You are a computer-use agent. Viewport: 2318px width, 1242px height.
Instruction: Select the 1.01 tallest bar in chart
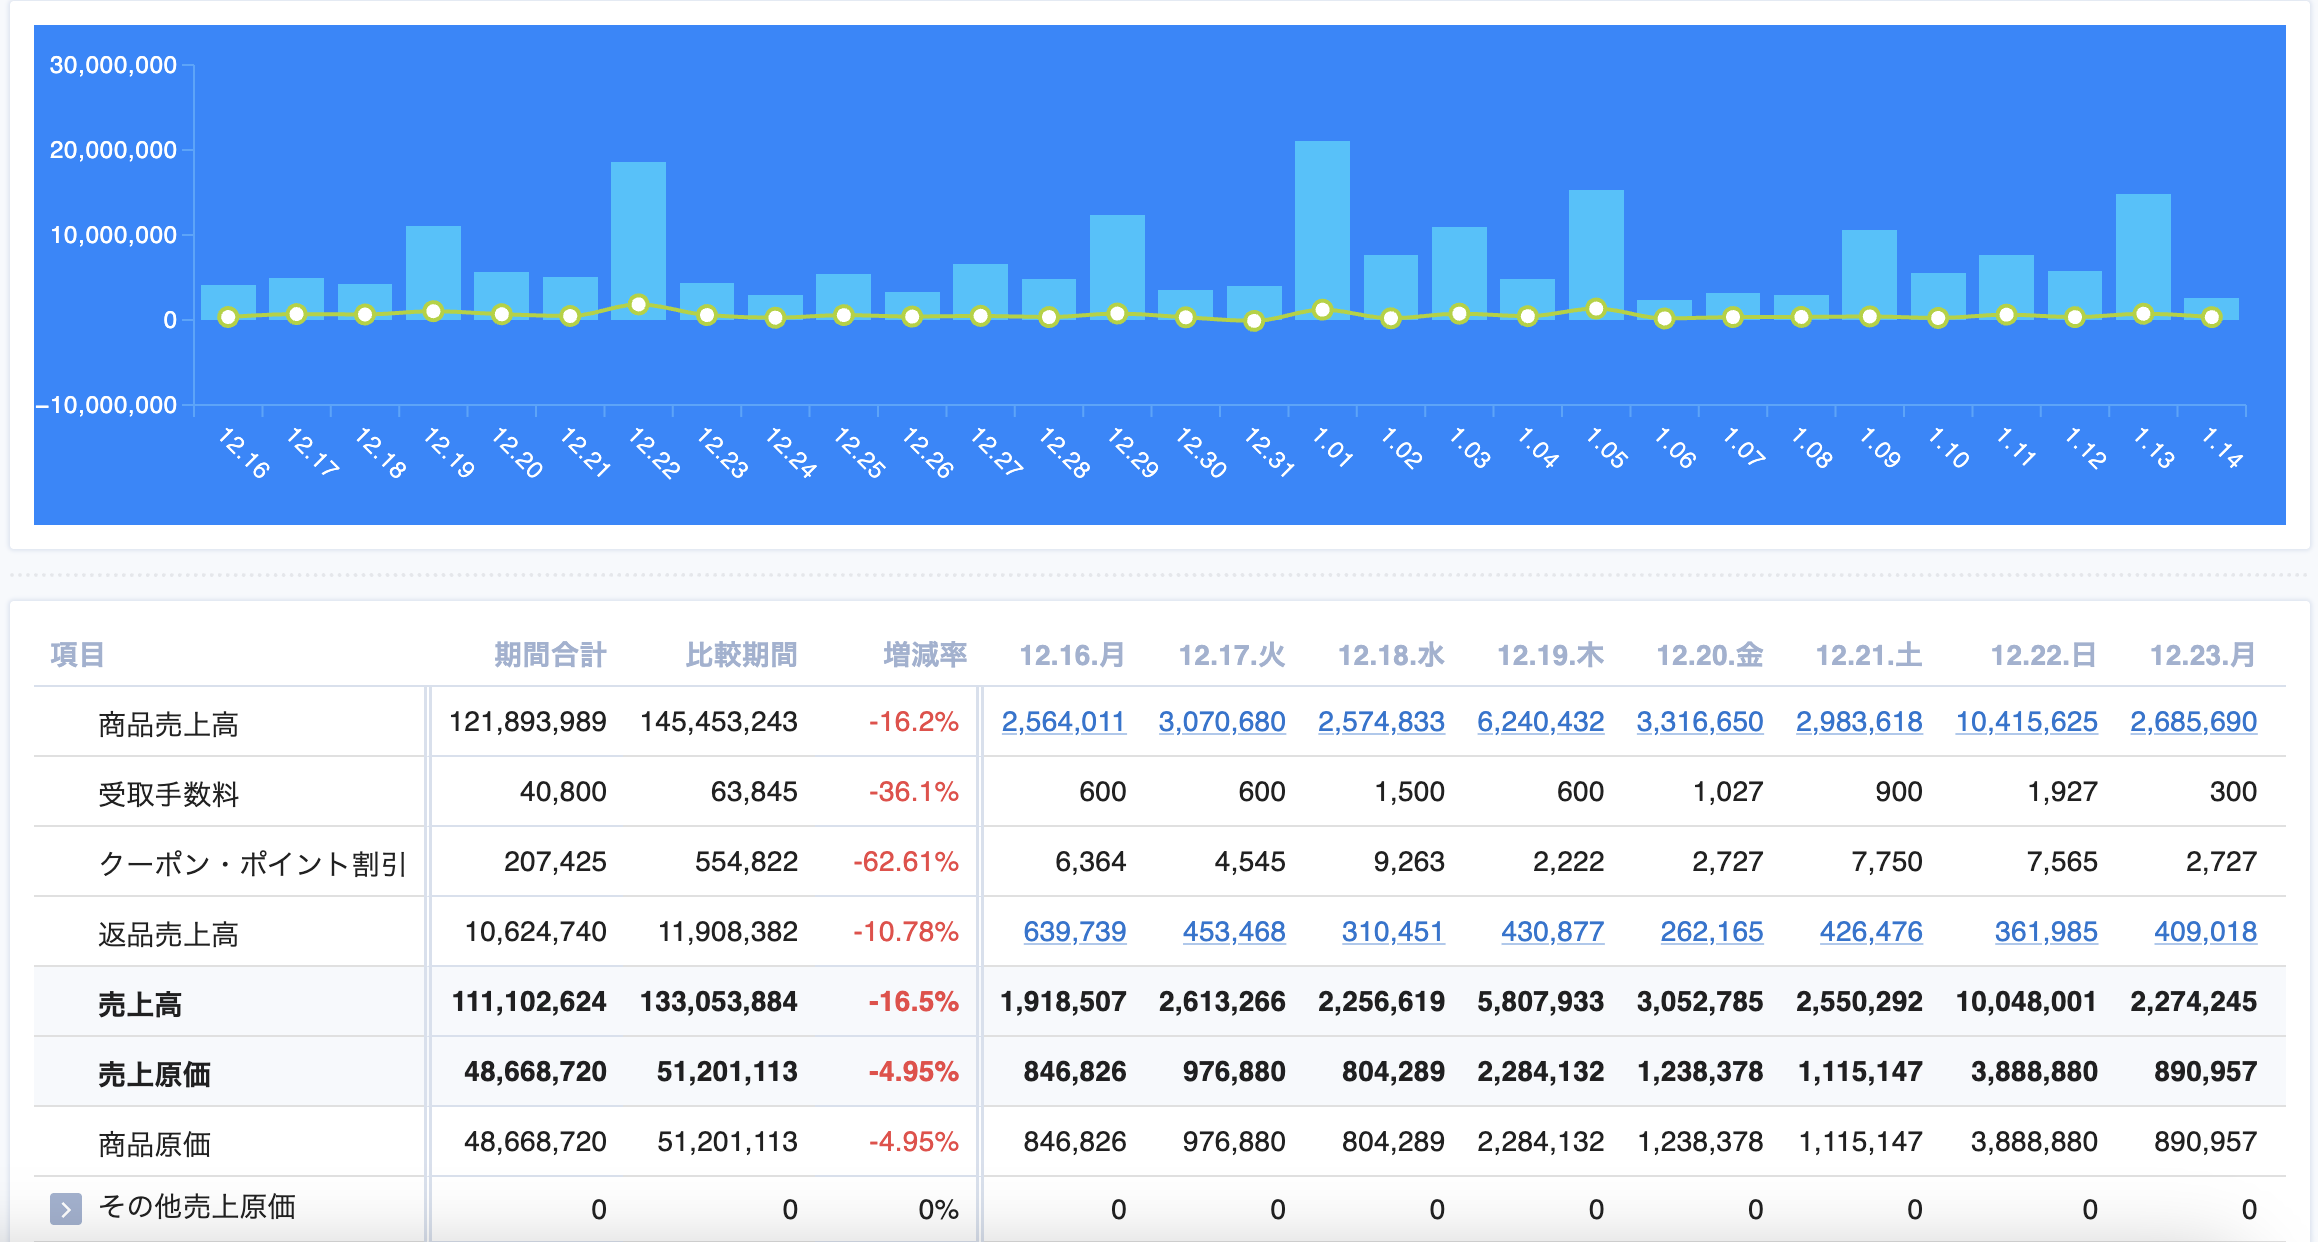pyautogui.click(x=1322, y=230)
